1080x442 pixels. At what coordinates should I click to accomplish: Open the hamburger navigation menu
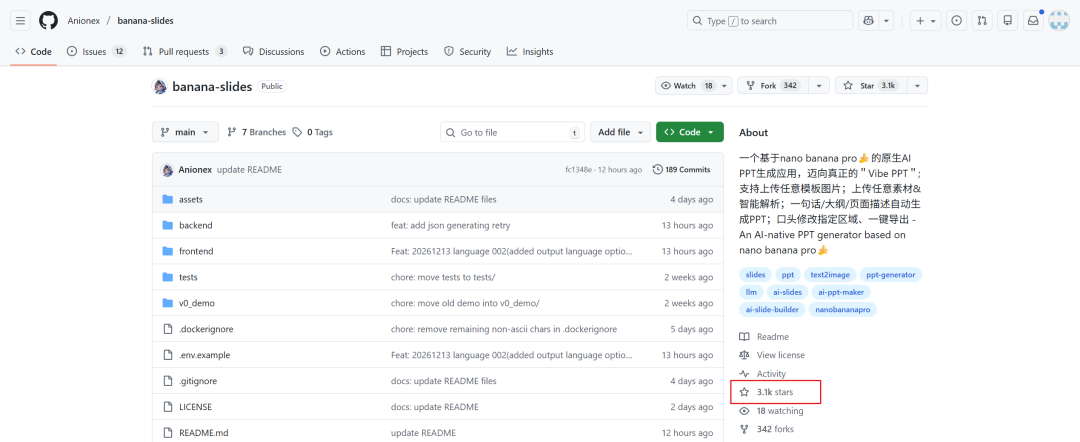click(x=21, y=21)
